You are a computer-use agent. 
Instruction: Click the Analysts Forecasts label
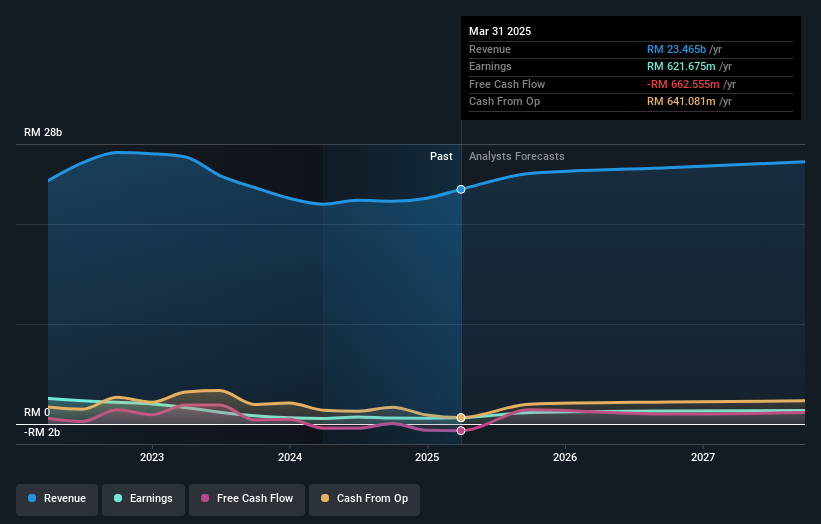[x=517, y=157]
